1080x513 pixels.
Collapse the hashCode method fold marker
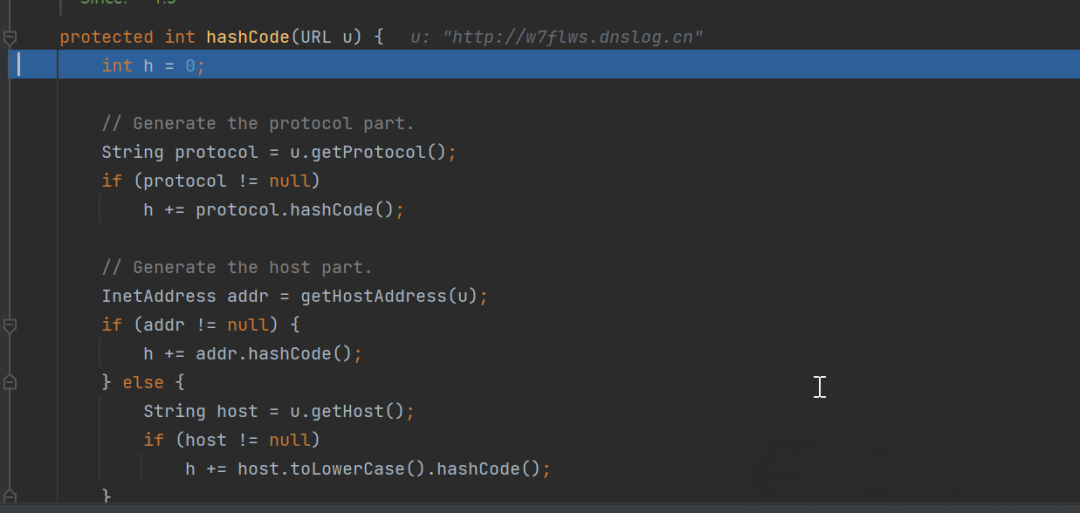pyautogui.click(x=10, y=37)
